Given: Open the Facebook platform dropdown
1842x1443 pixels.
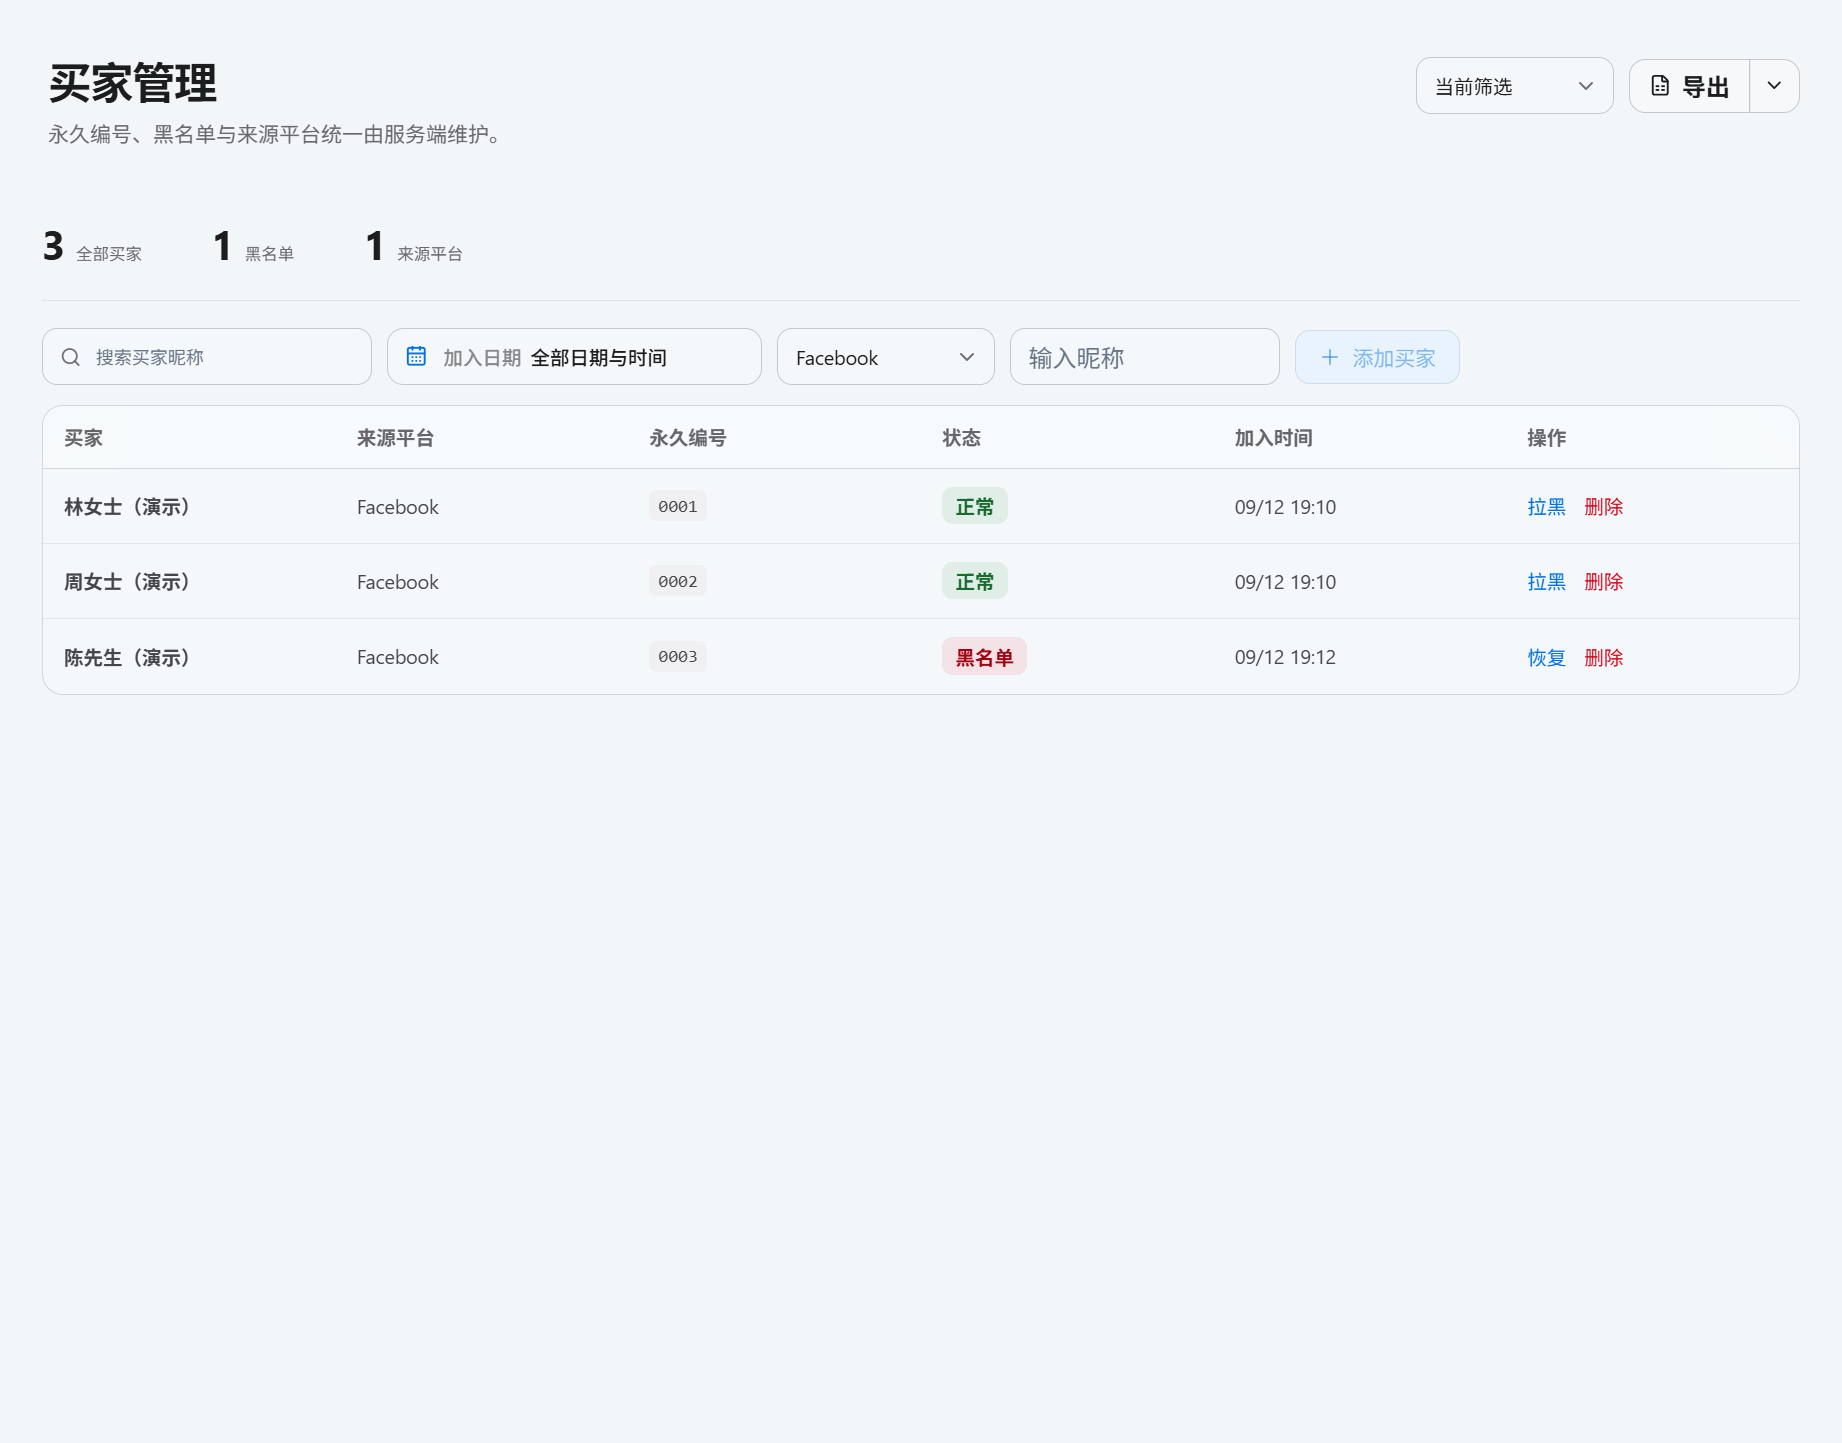Looking at the screenshot, I should (885, 357).
